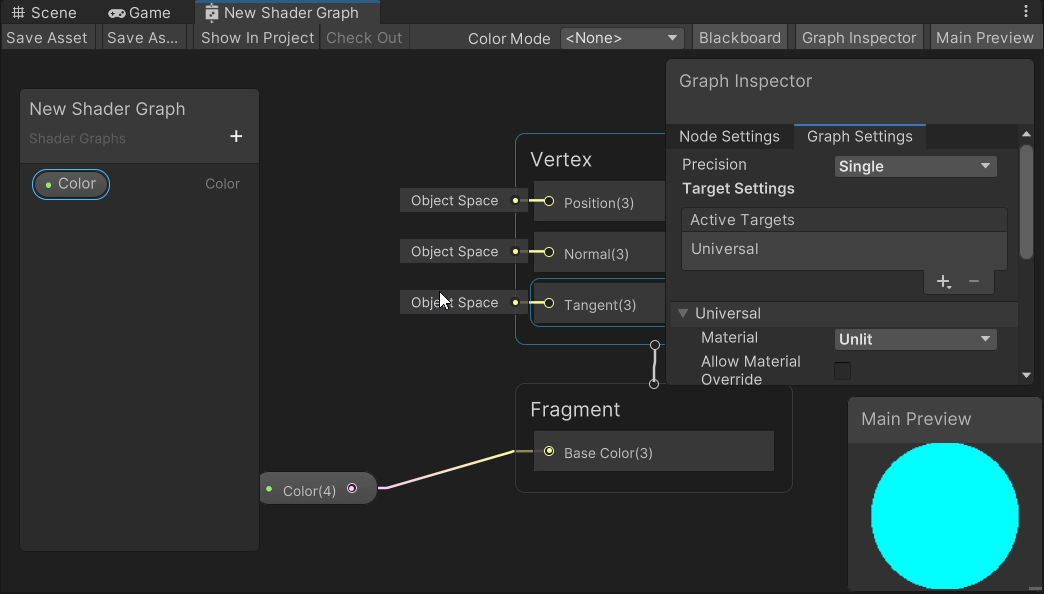
Task: Click the Tangent(3) input port
Action: coord(549,304)
